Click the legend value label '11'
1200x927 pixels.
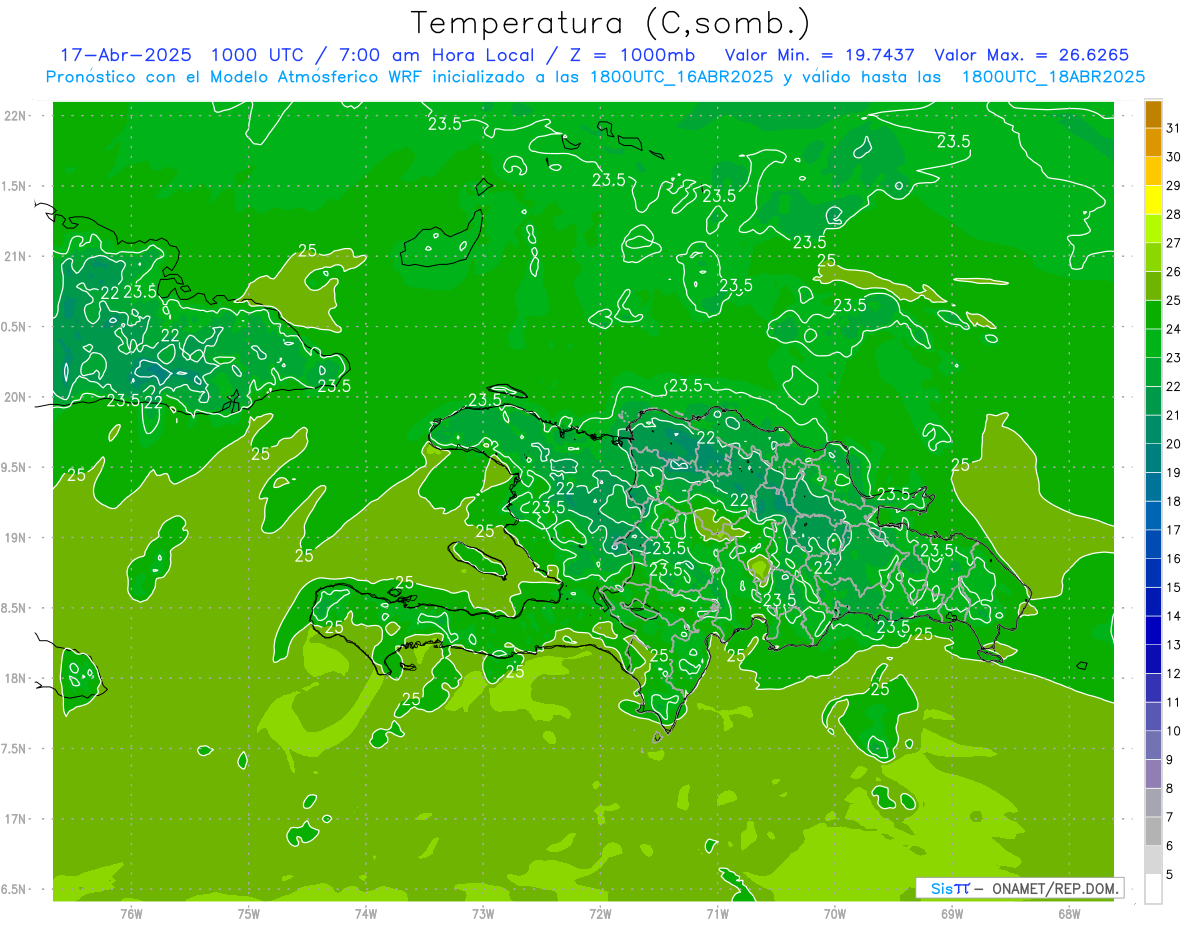click(1174, 703)
